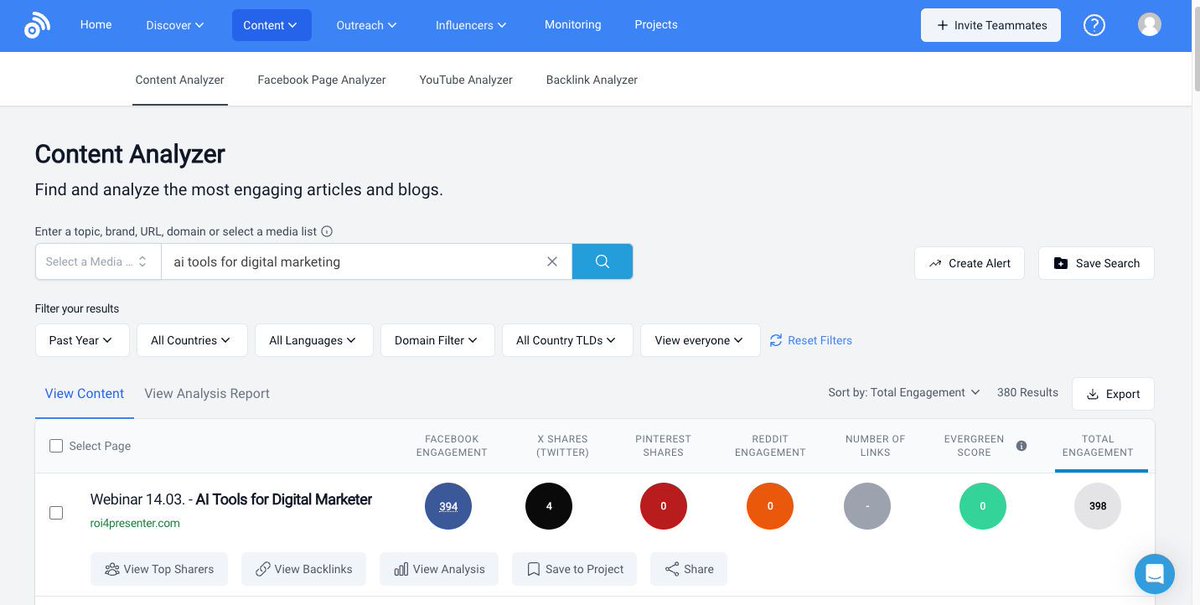The image size is (1200, 605).
Task: Click the BuzzSumo logo icon
Action: [37, 25]
